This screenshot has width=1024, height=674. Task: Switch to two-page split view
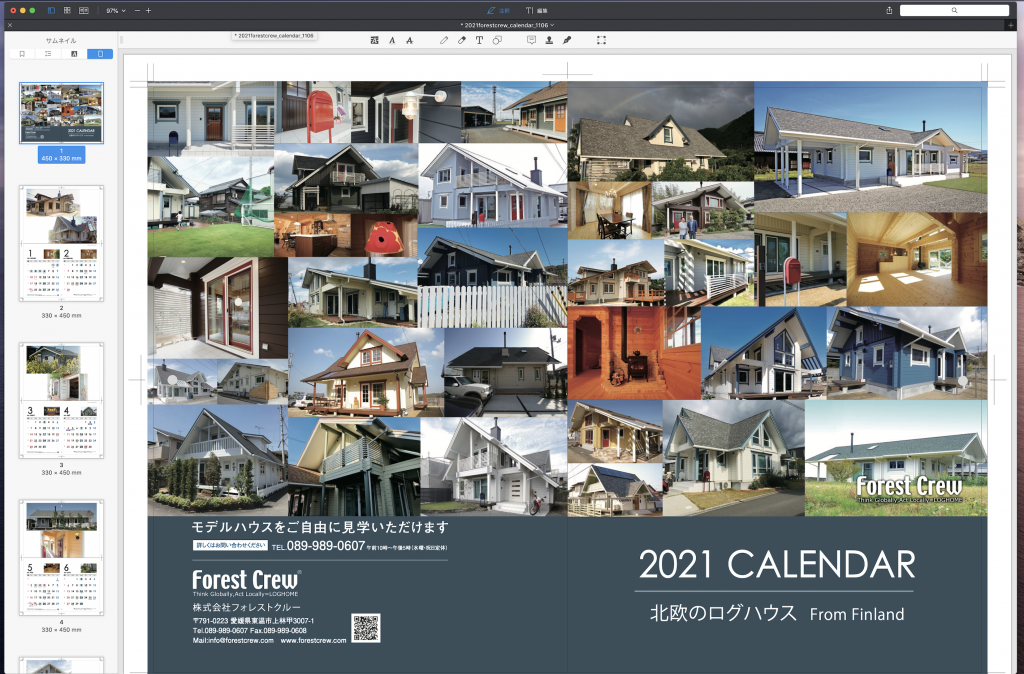pyautogui.click(x=84, y=10)
